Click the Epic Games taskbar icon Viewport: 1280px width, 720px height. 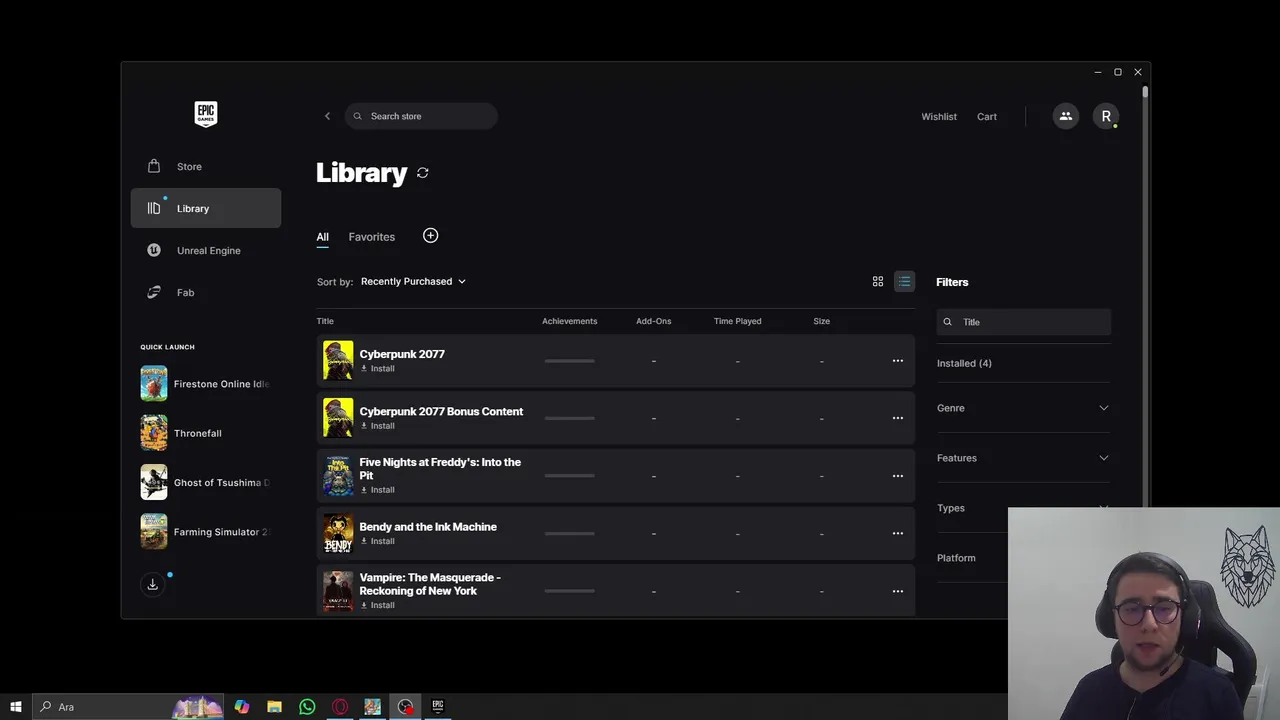coord(437,707)
